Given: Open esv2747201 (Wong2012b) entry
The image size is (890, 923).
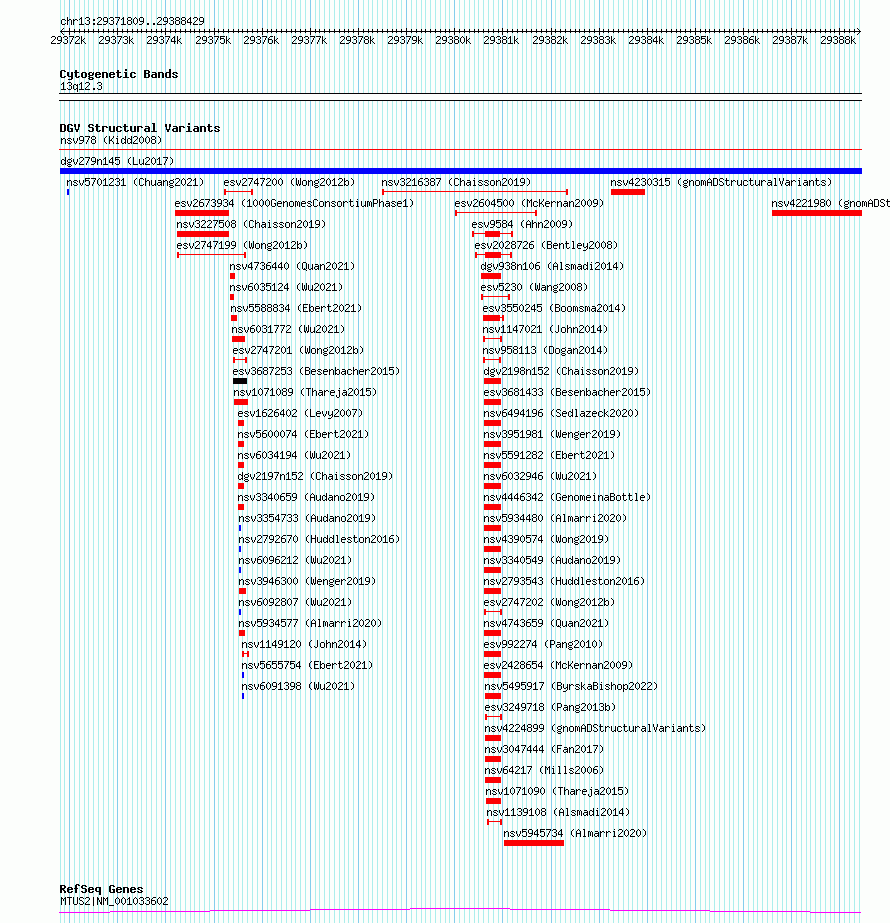Looking at the screenshot, I should (298, 350).
